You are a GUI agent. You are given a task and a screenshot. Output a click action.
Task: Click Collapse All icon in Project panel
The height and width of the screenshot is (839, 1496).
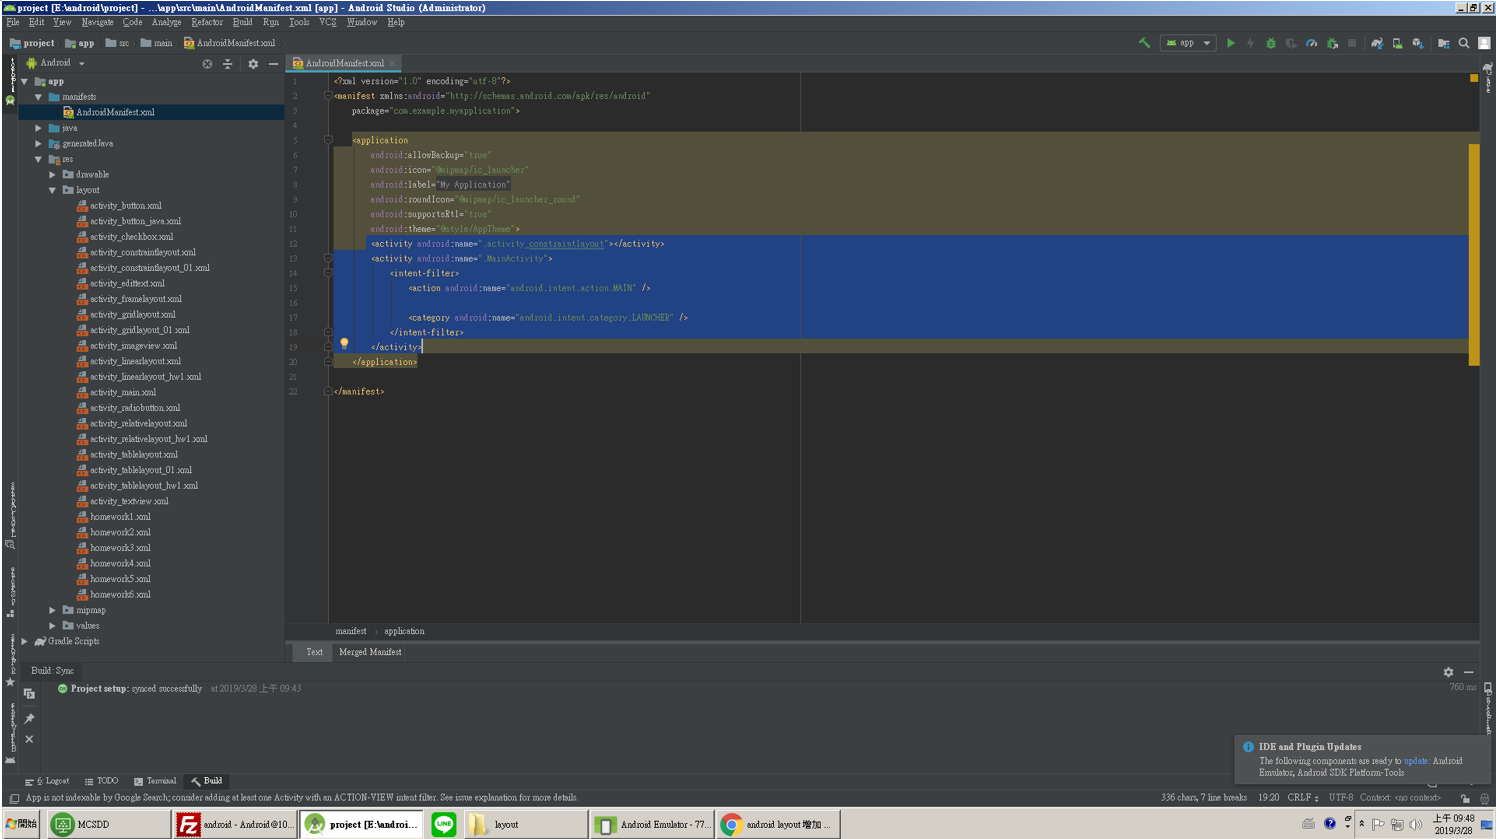pos(227,63)
